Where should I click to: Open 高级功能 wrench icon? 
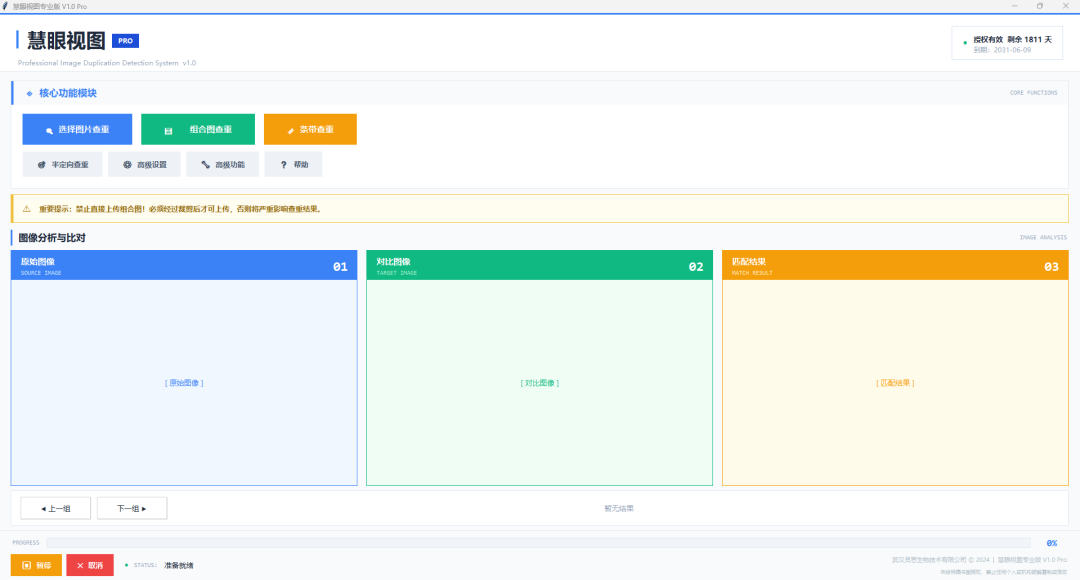click(205, 165)
